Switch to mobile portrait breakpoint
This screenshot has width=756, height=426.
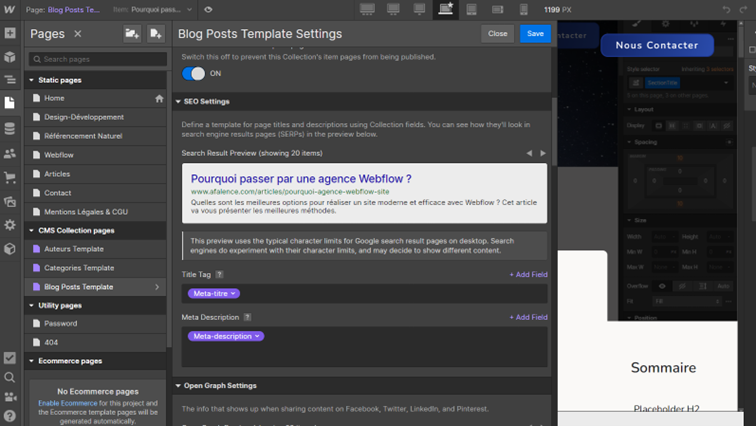click(x=524, y=9)
